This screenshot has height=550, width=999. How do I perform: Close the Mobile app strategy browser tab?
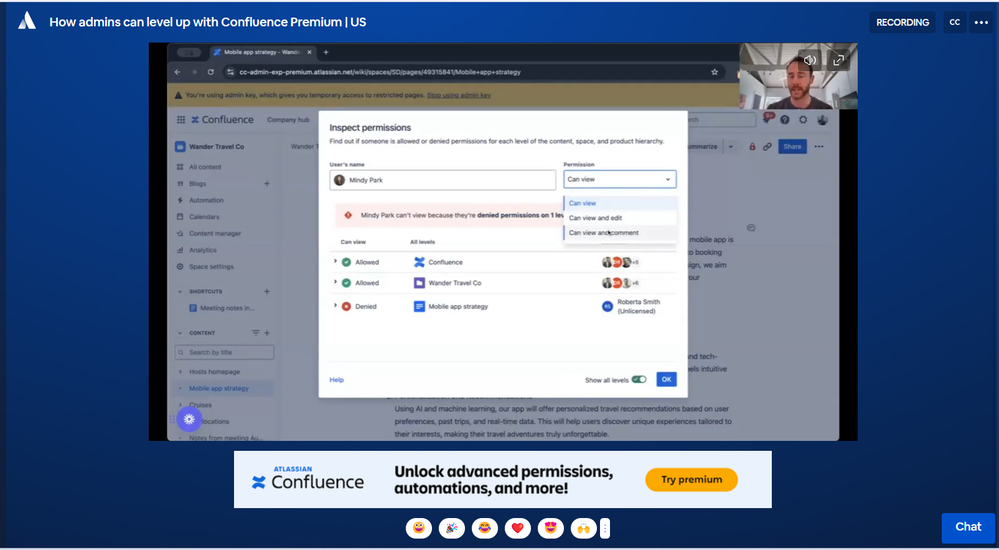[310, 52]
